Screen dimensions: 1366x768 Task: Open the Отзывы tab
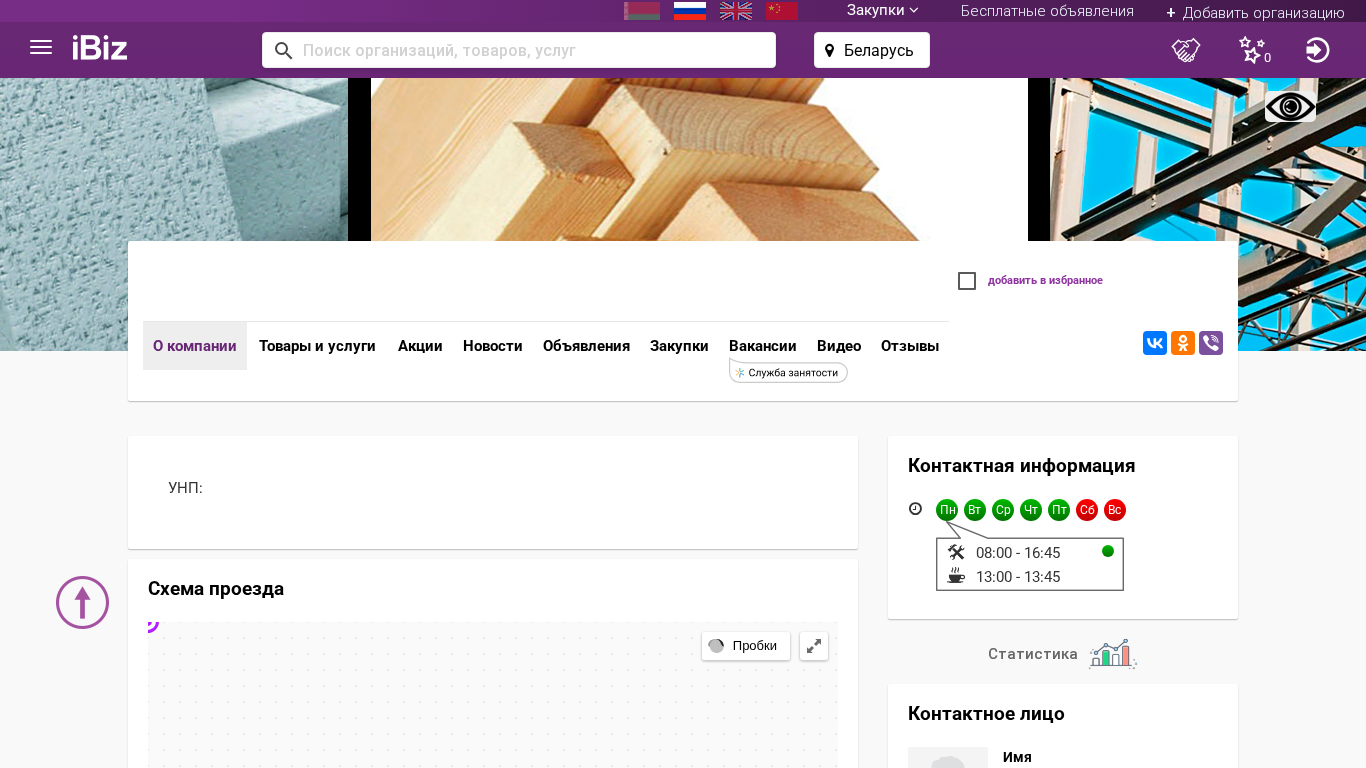tap(909, 346)
